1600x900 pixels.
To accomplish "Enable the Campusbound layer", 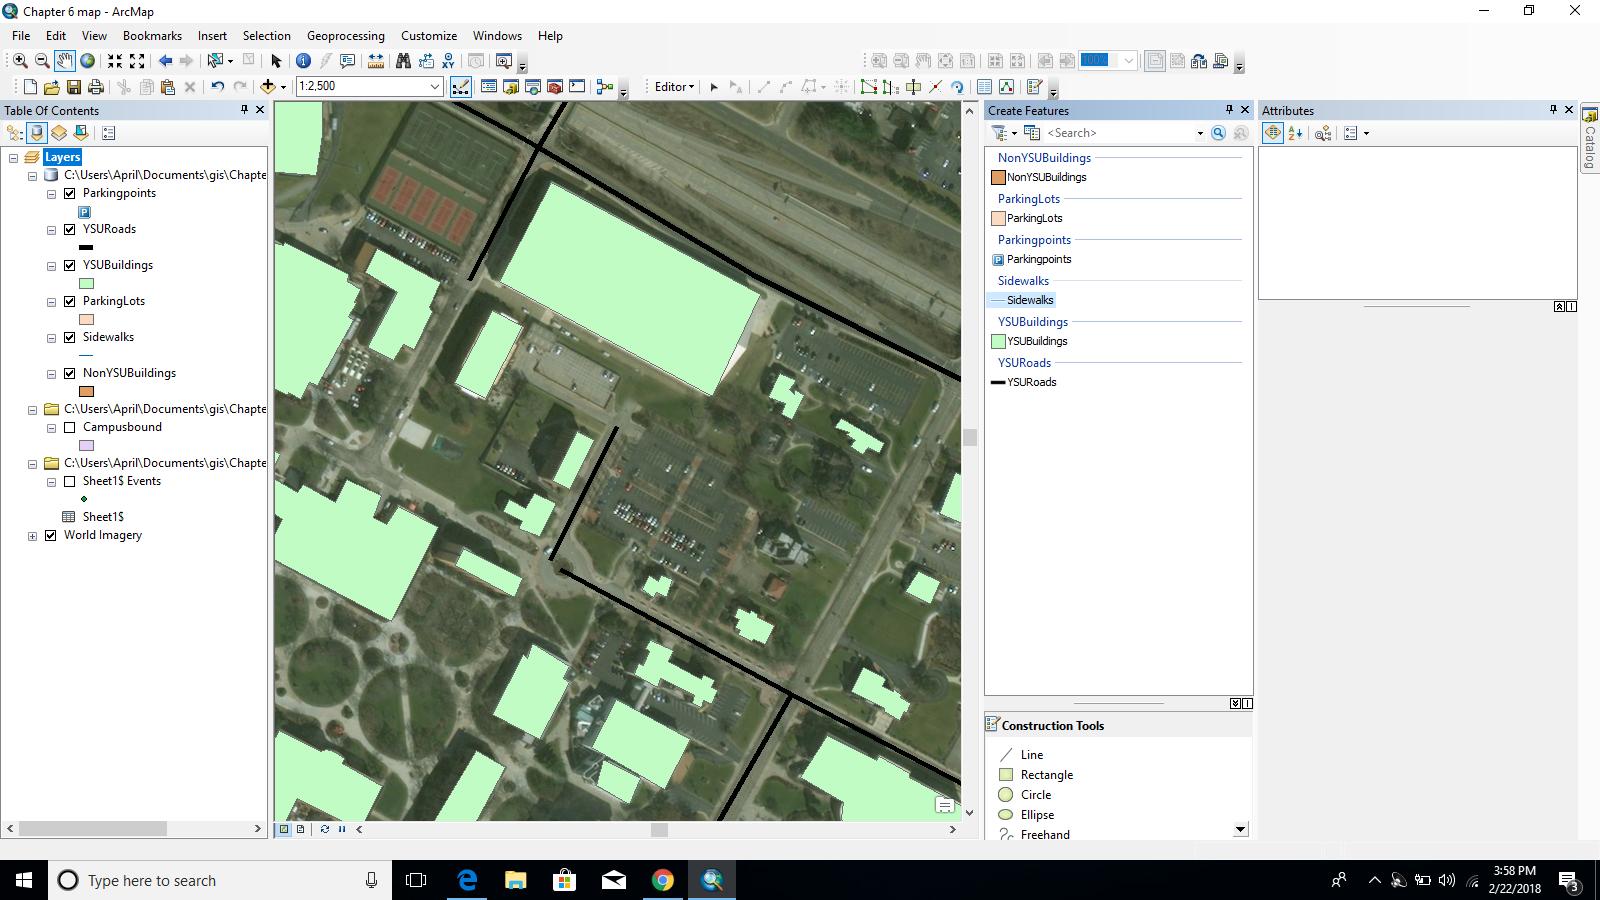I will click(70, 428).
